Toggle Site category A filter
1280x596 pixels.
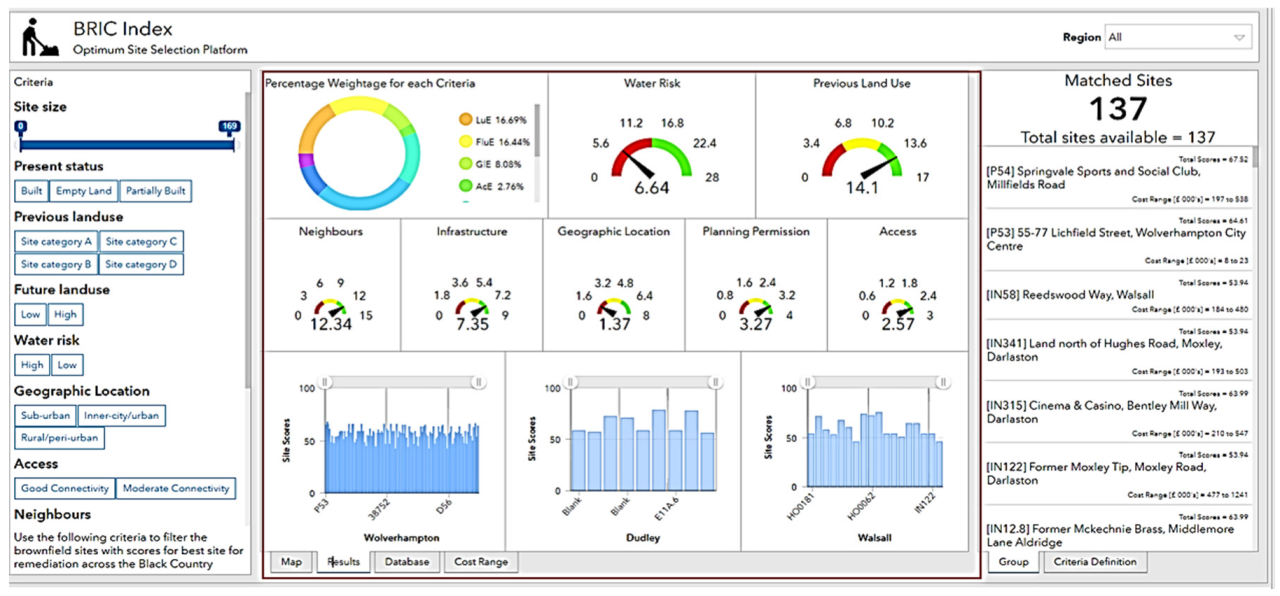tap(56, 241)
